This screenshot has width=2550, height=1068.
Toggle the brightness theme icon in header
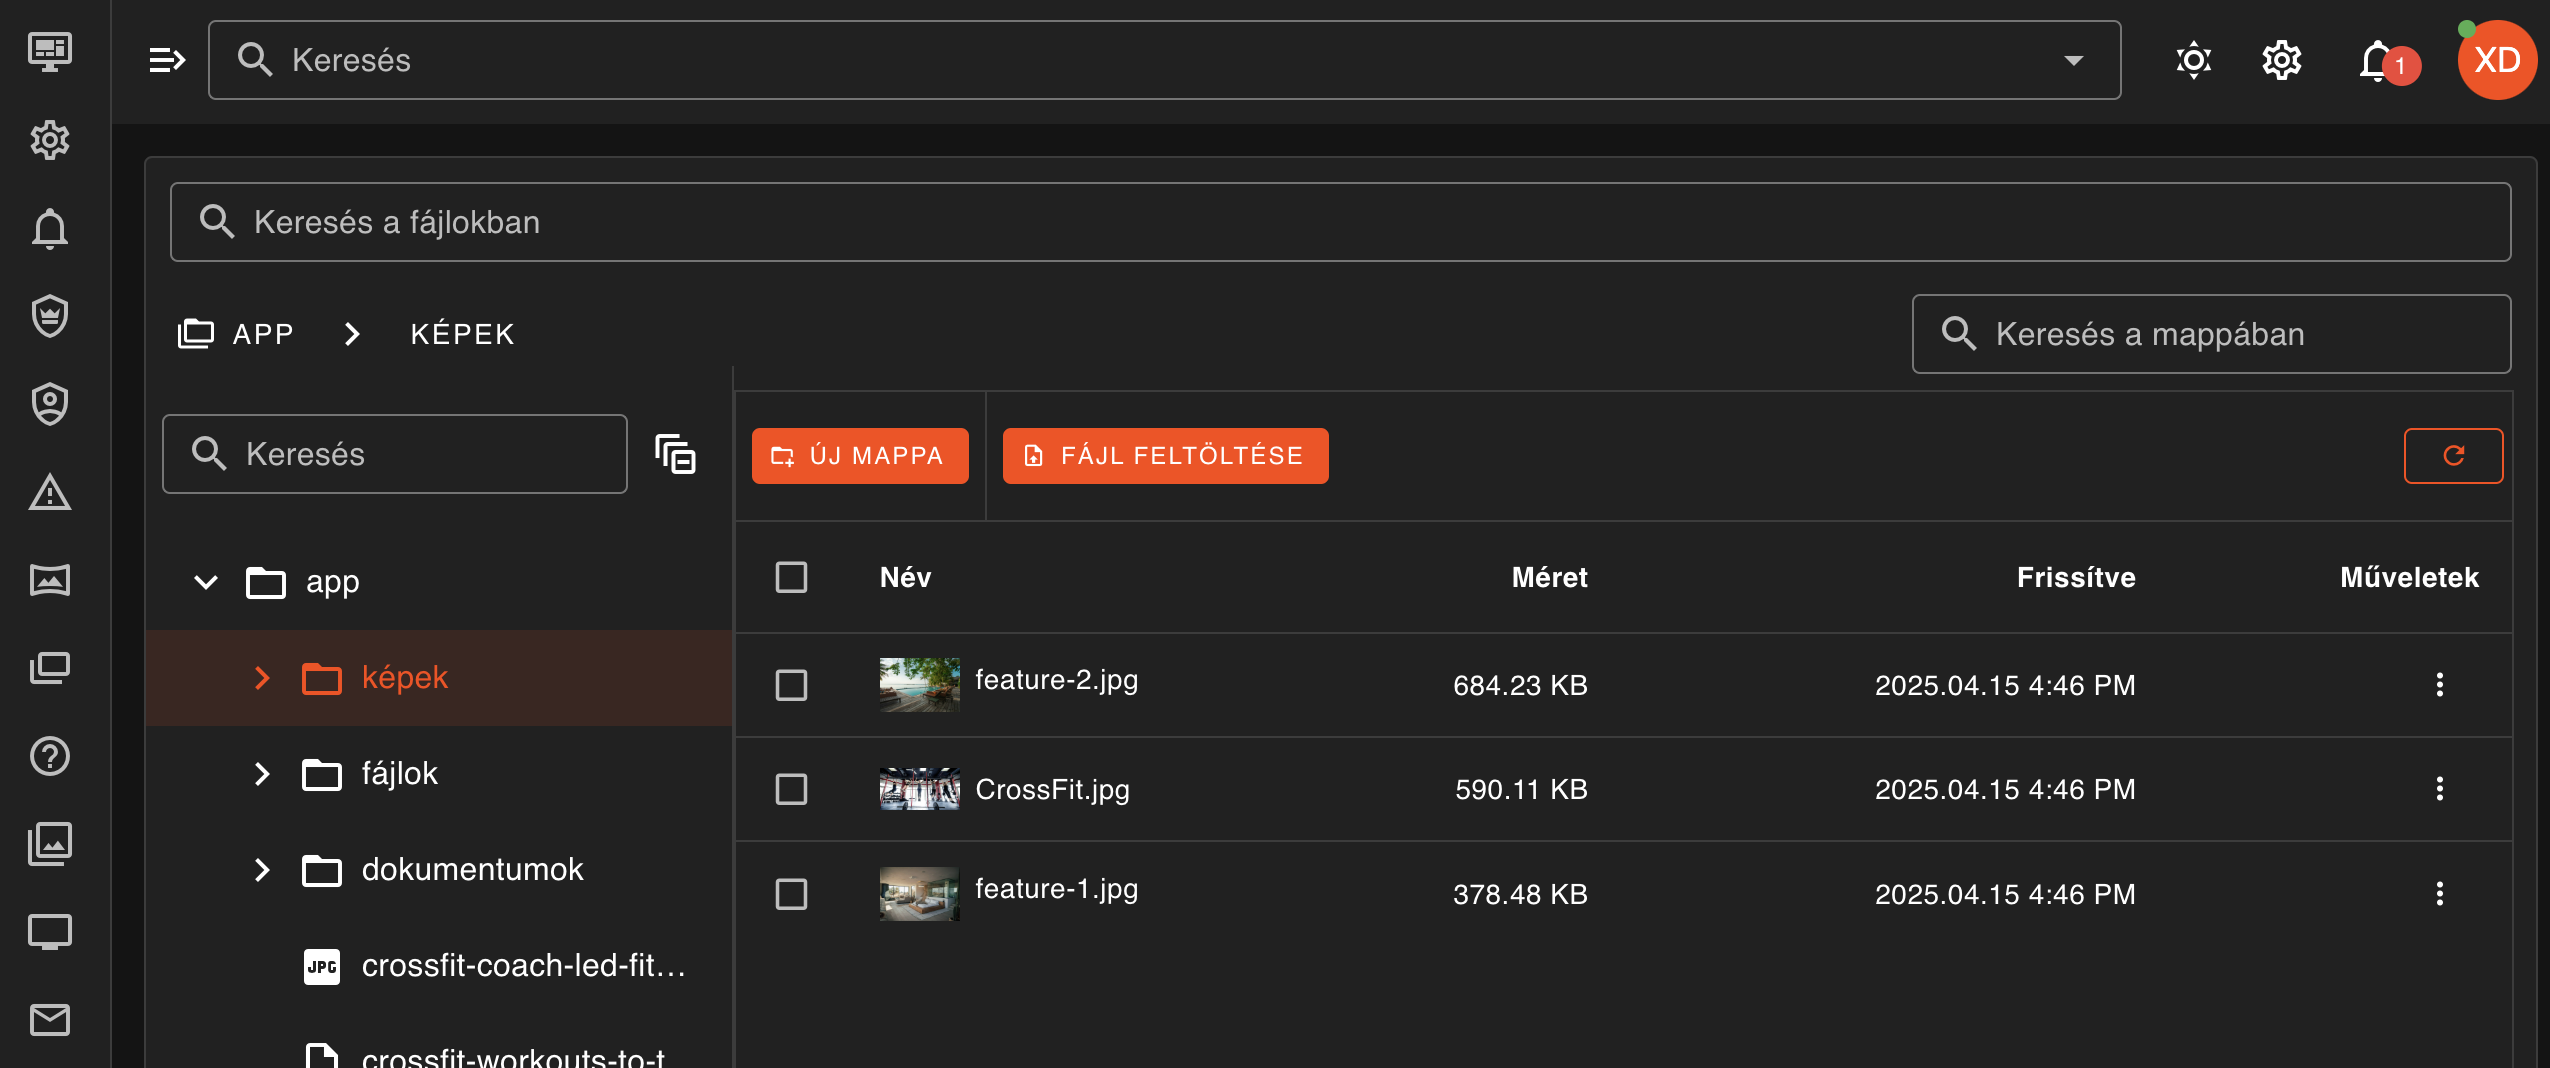click(2193, 61)
